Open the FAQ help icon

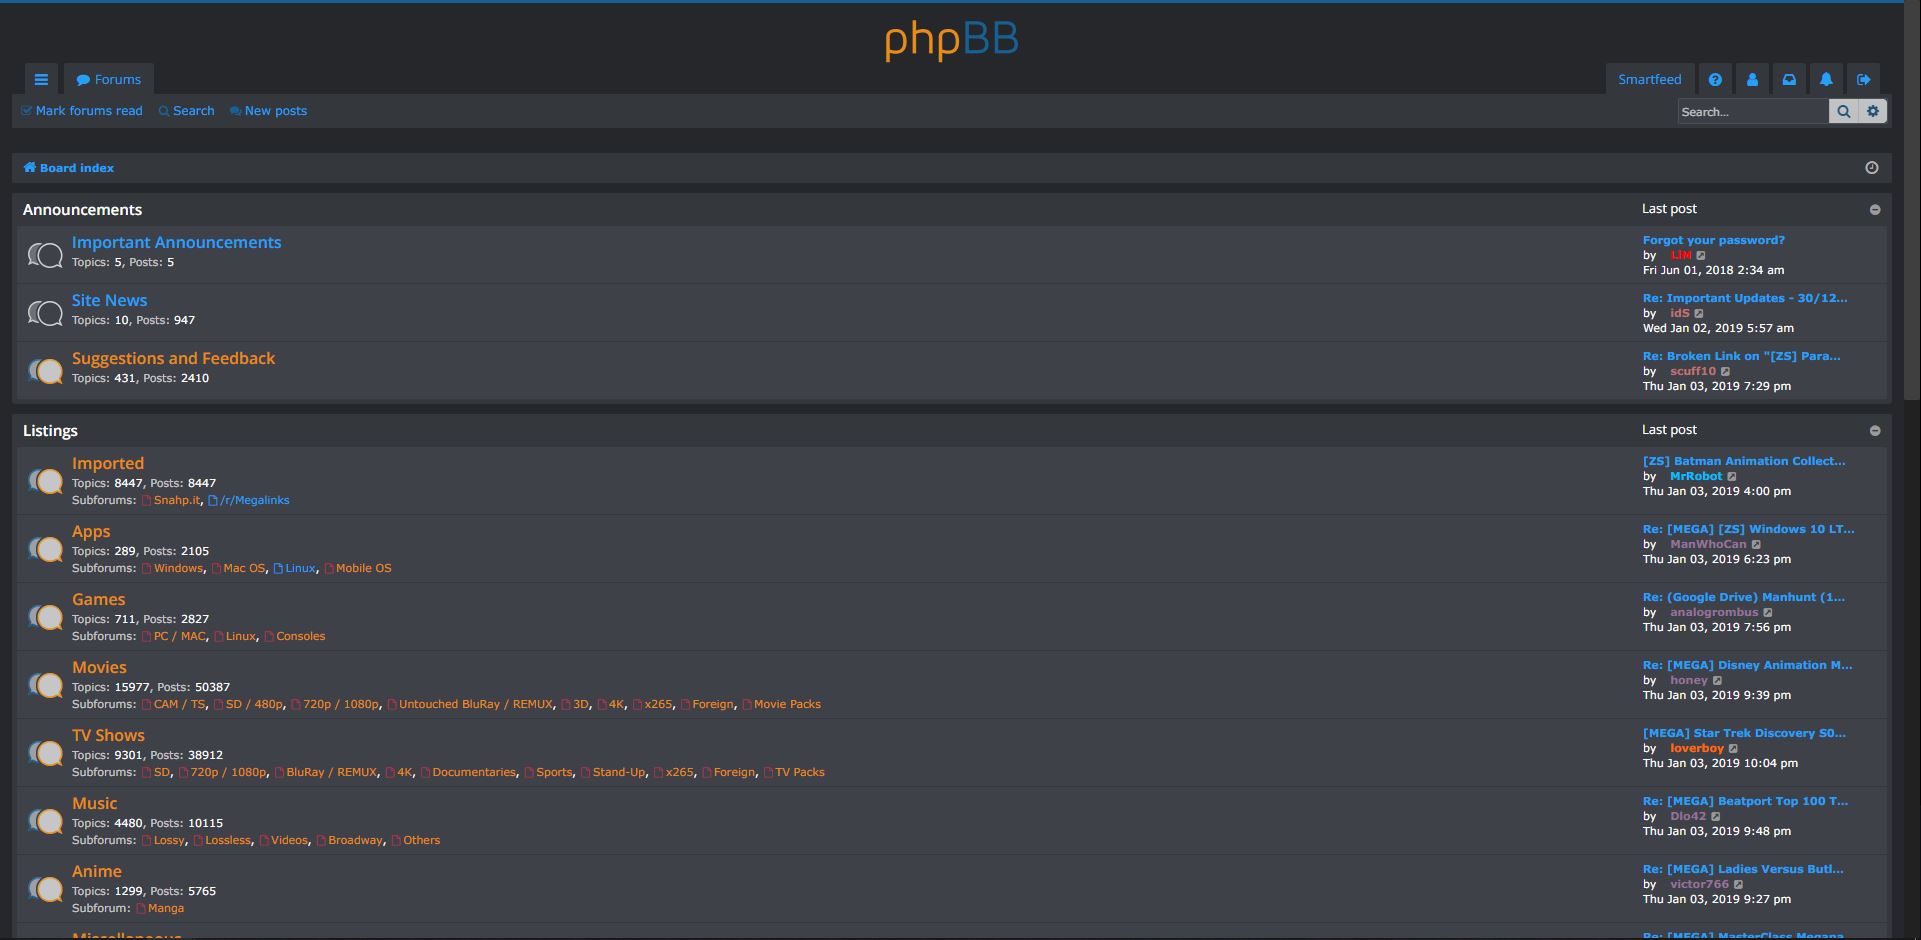[x=1715, y=79]
